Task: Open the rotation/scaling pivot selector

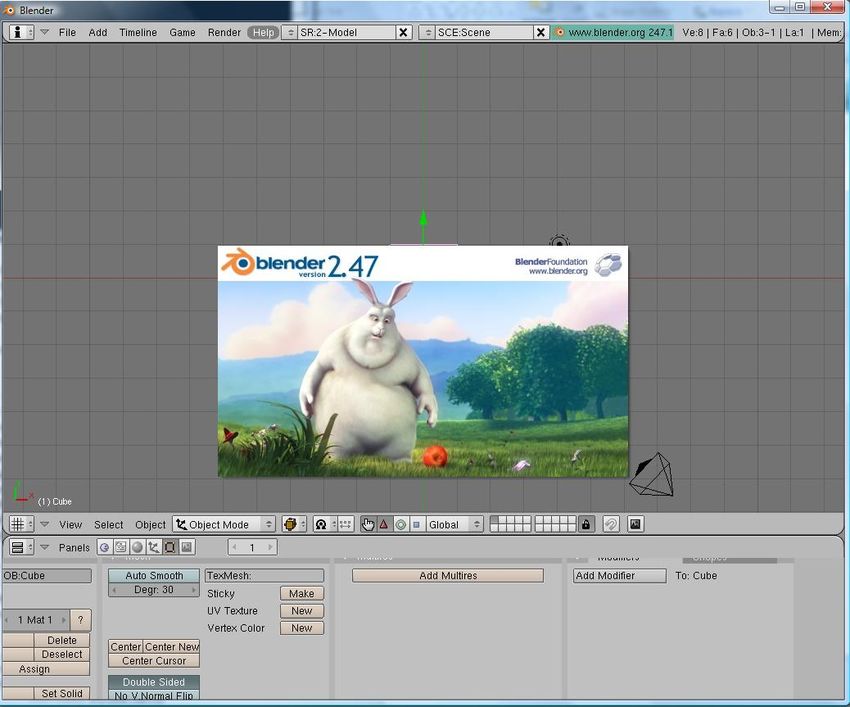Action: tap(325, 524)
